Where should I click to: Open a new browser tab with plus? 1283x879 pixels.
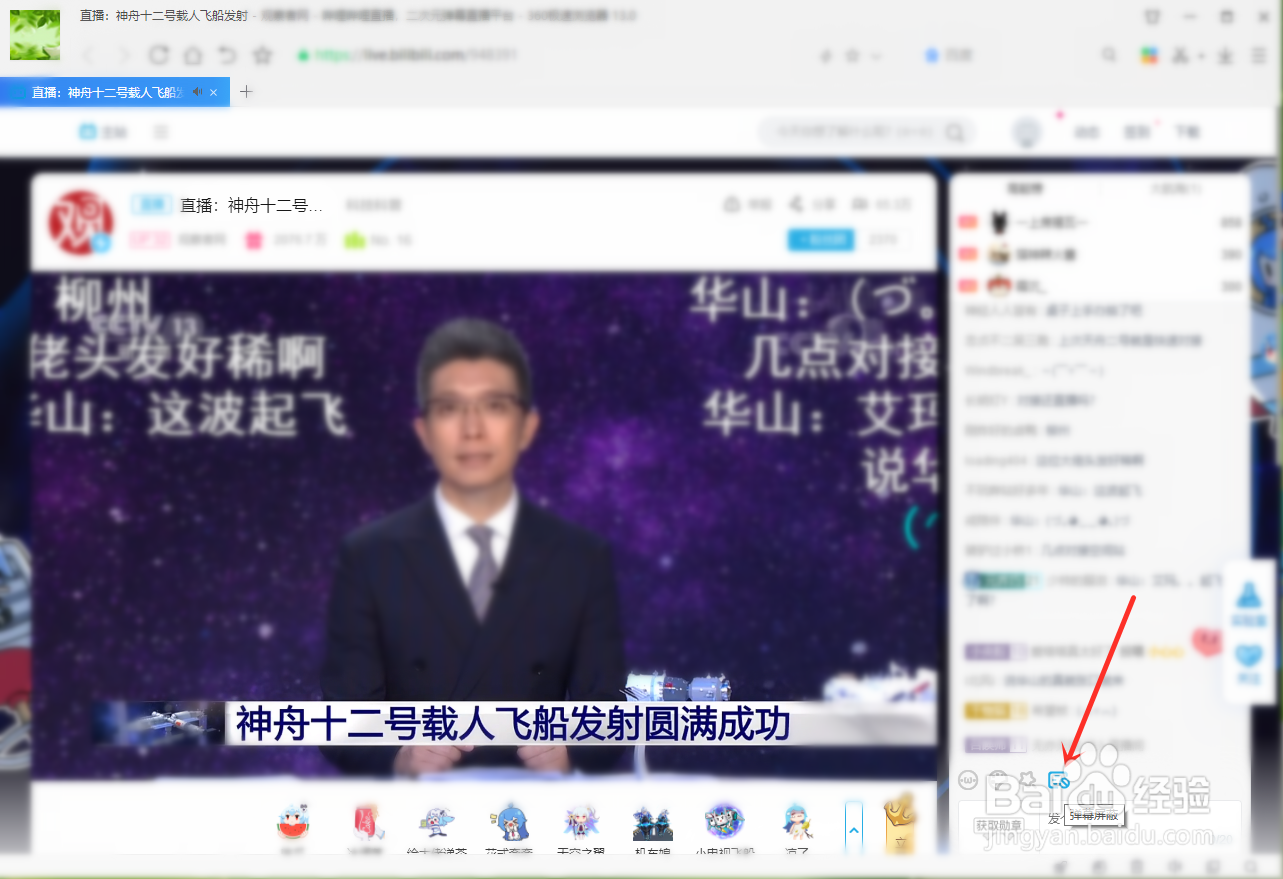click(246, 92)
